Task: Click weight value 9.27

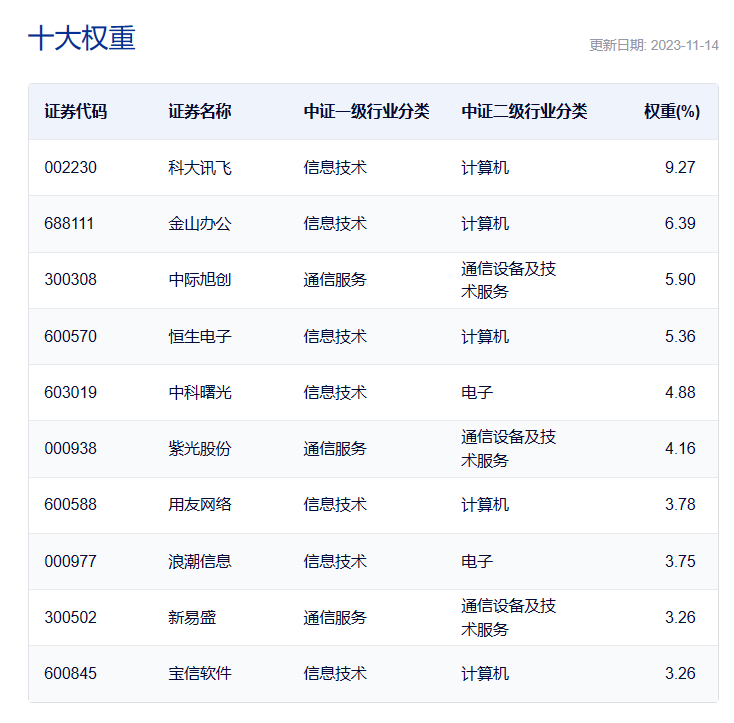Action: [680, 168]
